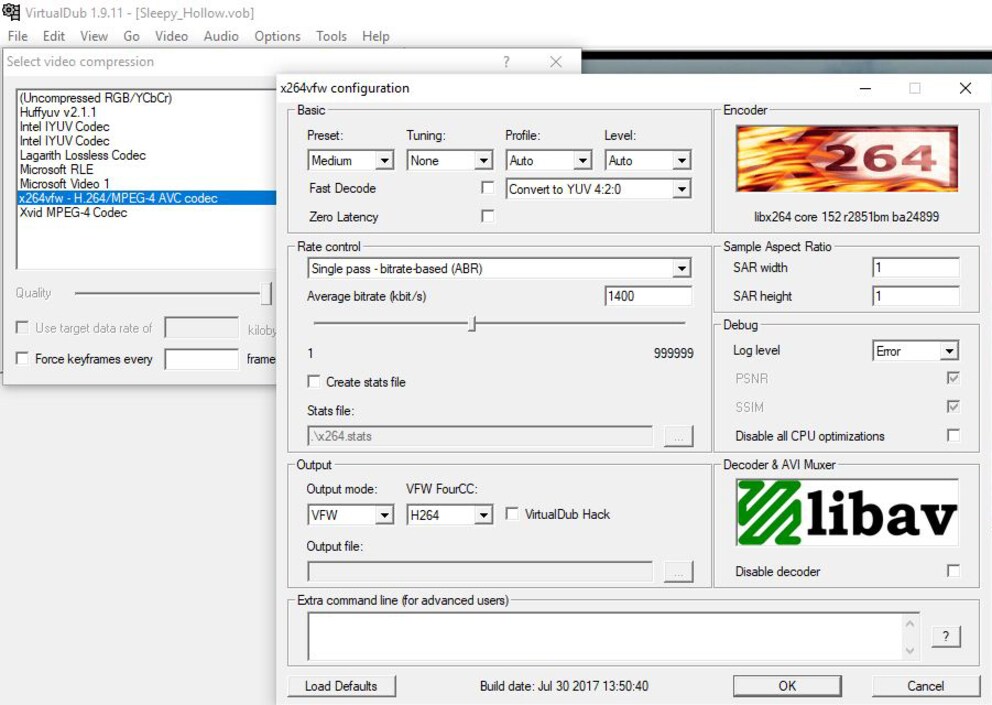Screen dimensions: 992x705
Task: Enable the Zero Latency checkbox
Action: coord(487,216)
